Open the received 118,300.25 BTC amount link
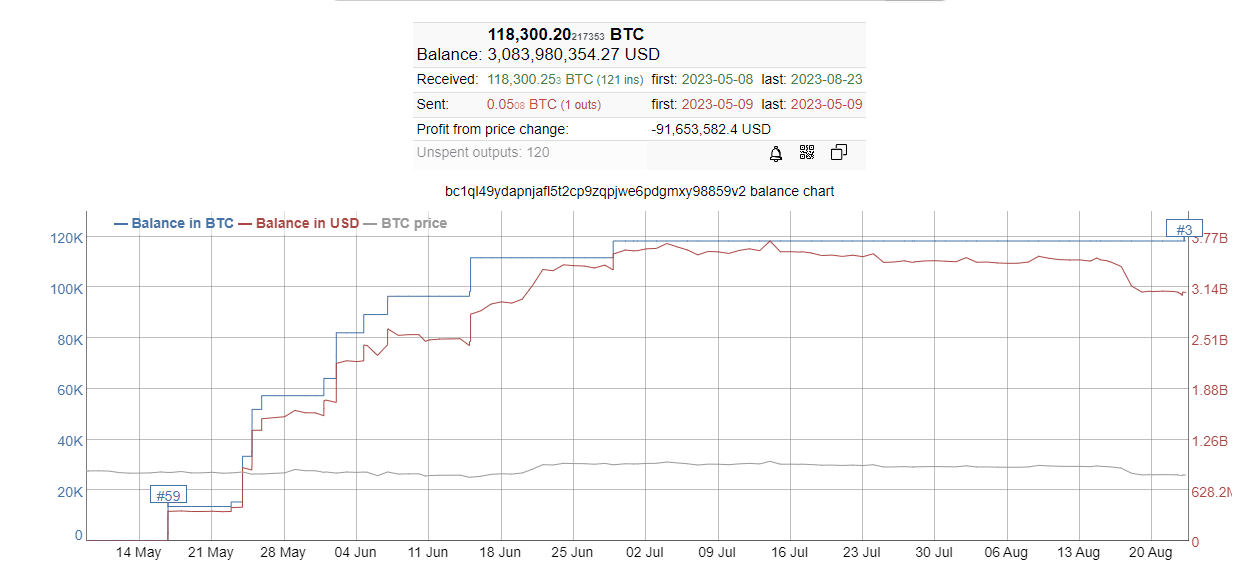 click(539, 79)
